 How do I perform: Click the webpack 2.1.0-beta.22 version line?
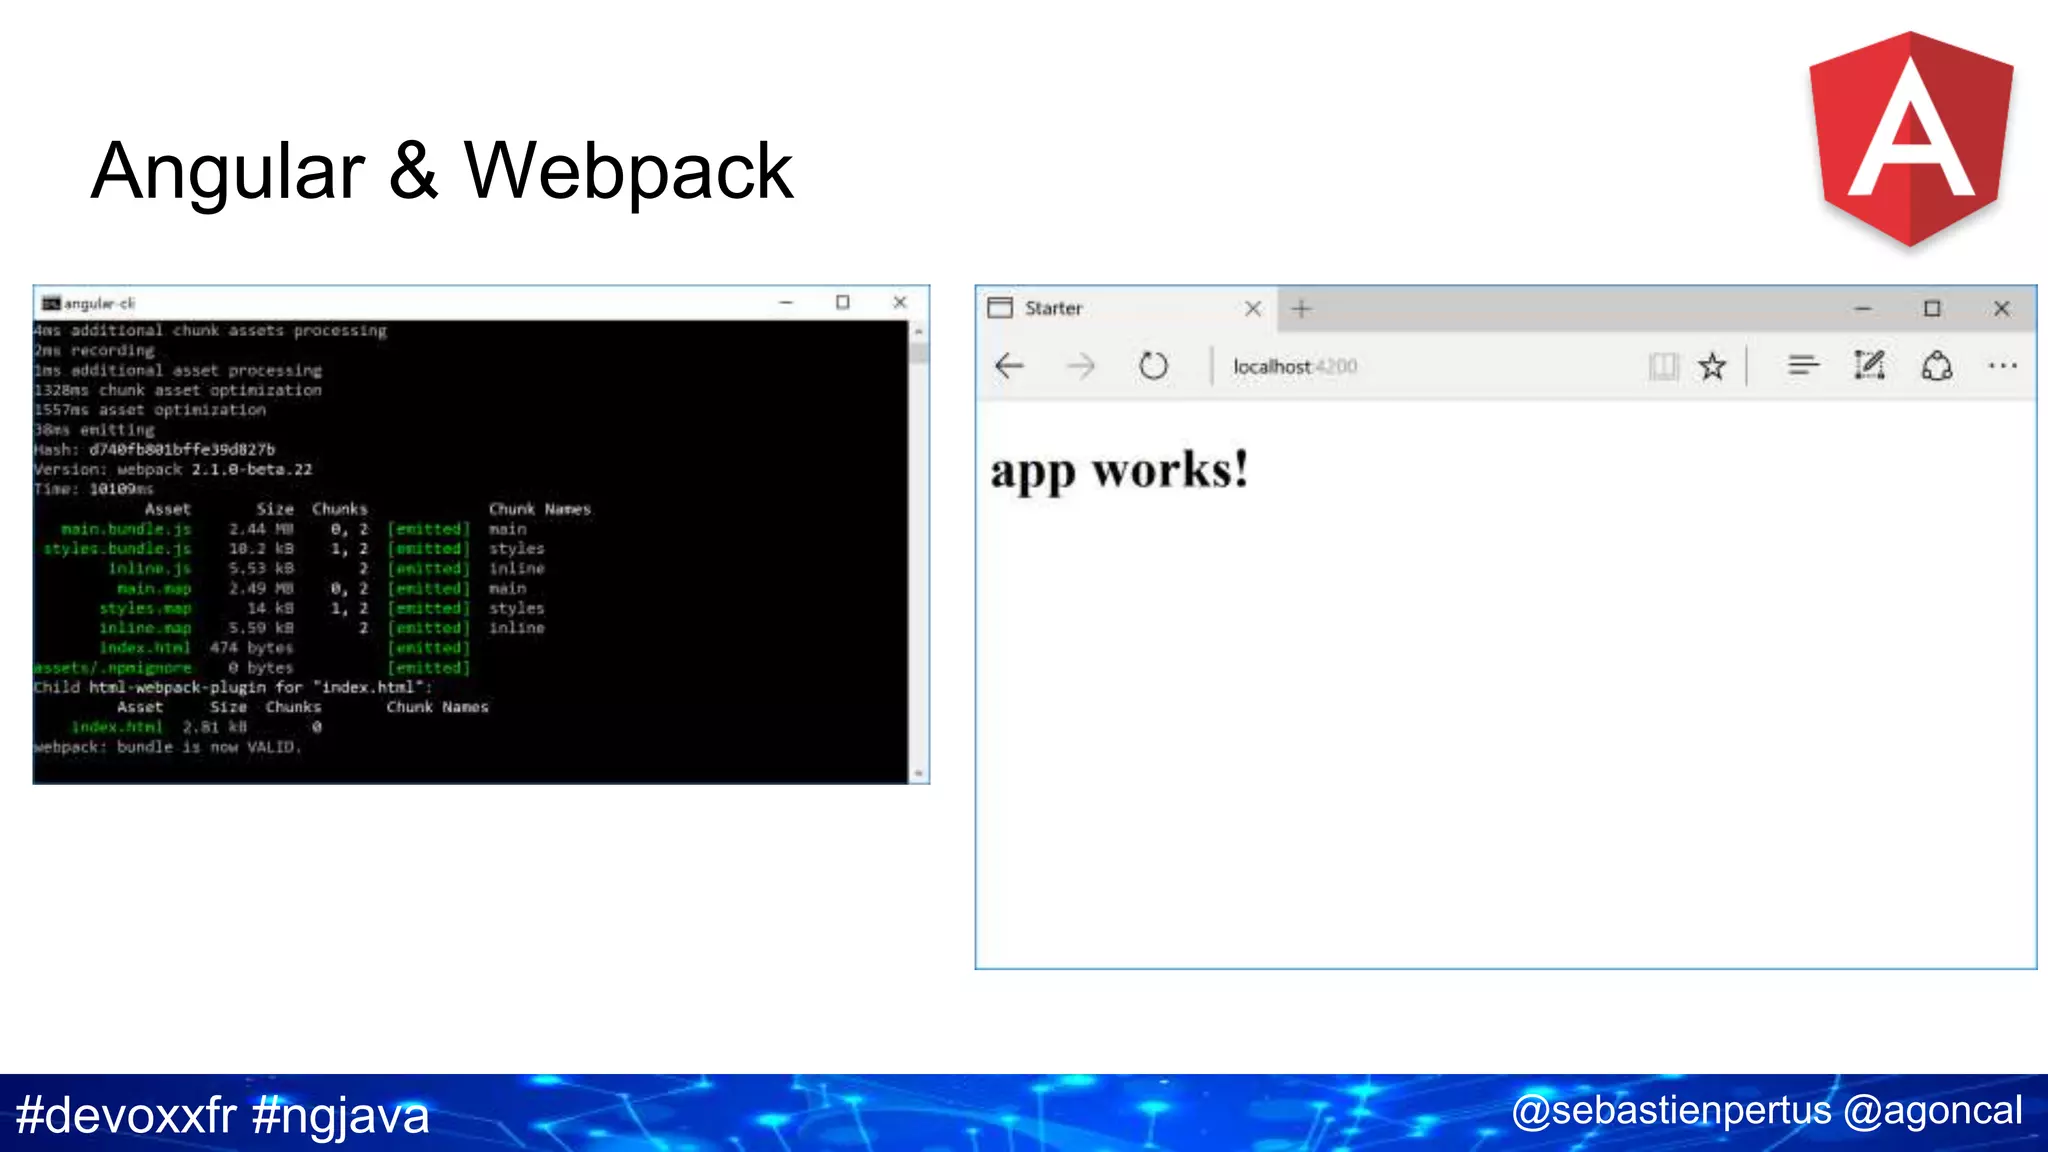[173, 470]
